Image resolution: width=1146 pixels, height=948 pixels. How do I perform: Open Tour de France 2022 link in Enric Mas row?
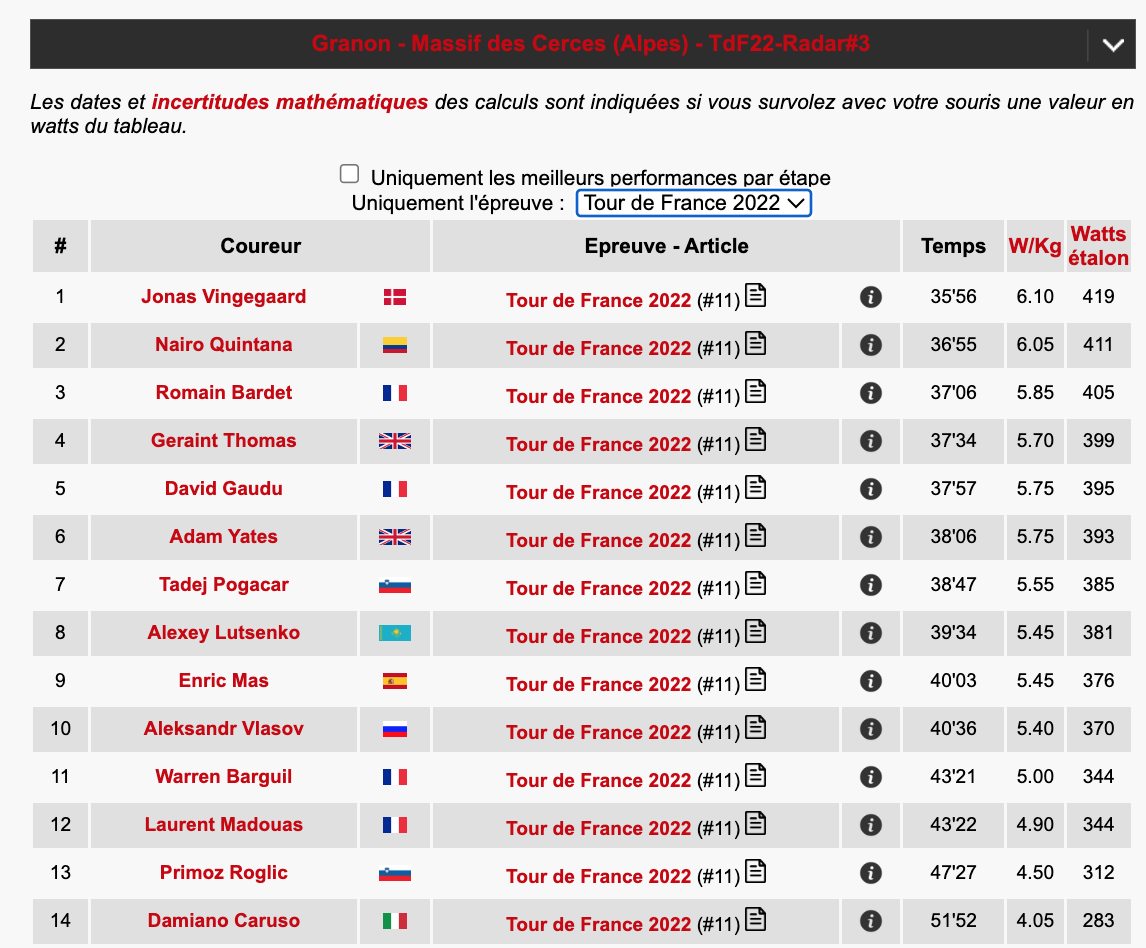599,684
